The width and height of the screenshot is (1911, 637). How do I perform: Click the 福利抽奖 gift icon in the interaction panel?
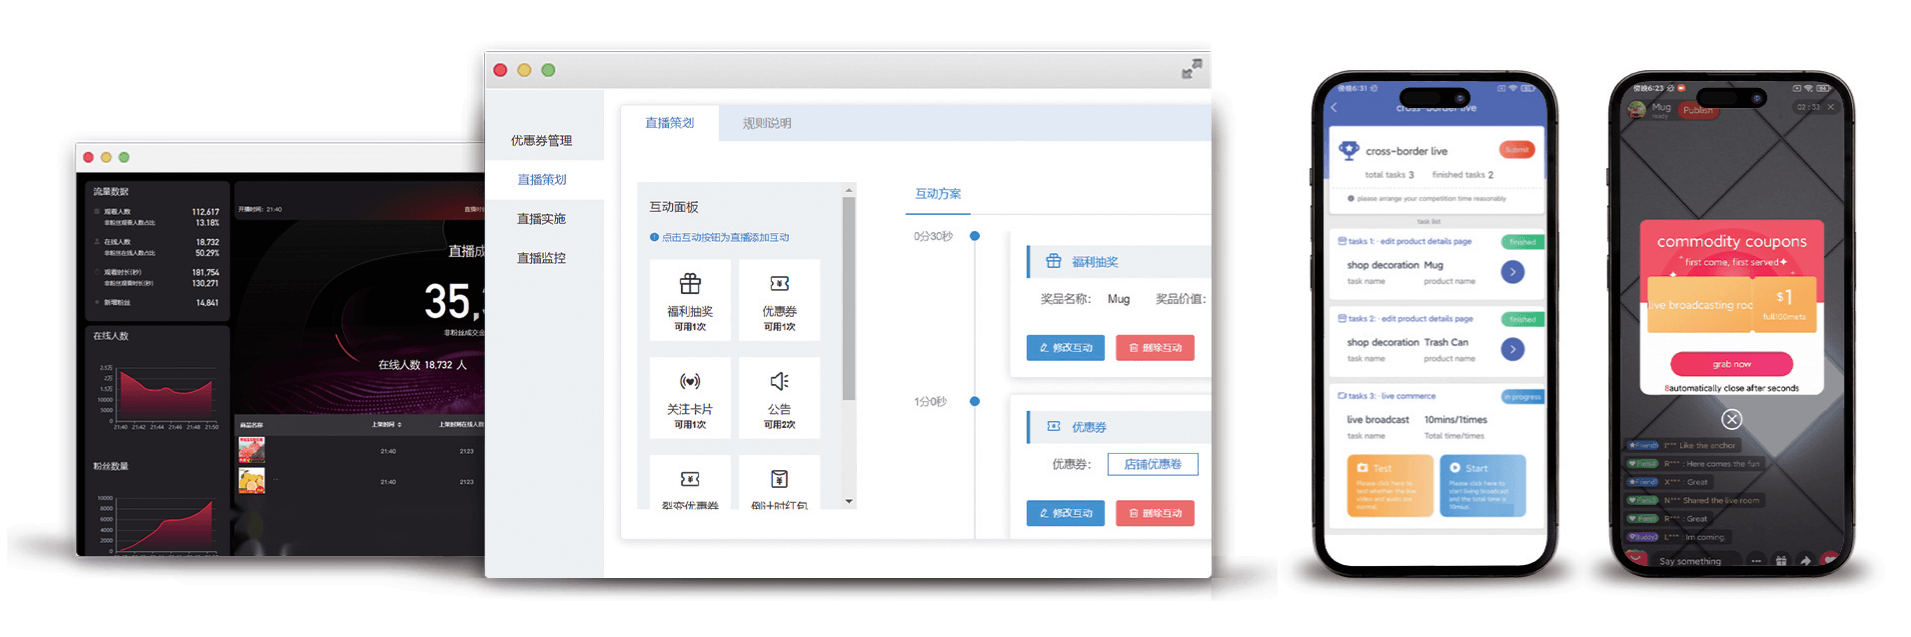pyautogui.click(x=690, y=284)
